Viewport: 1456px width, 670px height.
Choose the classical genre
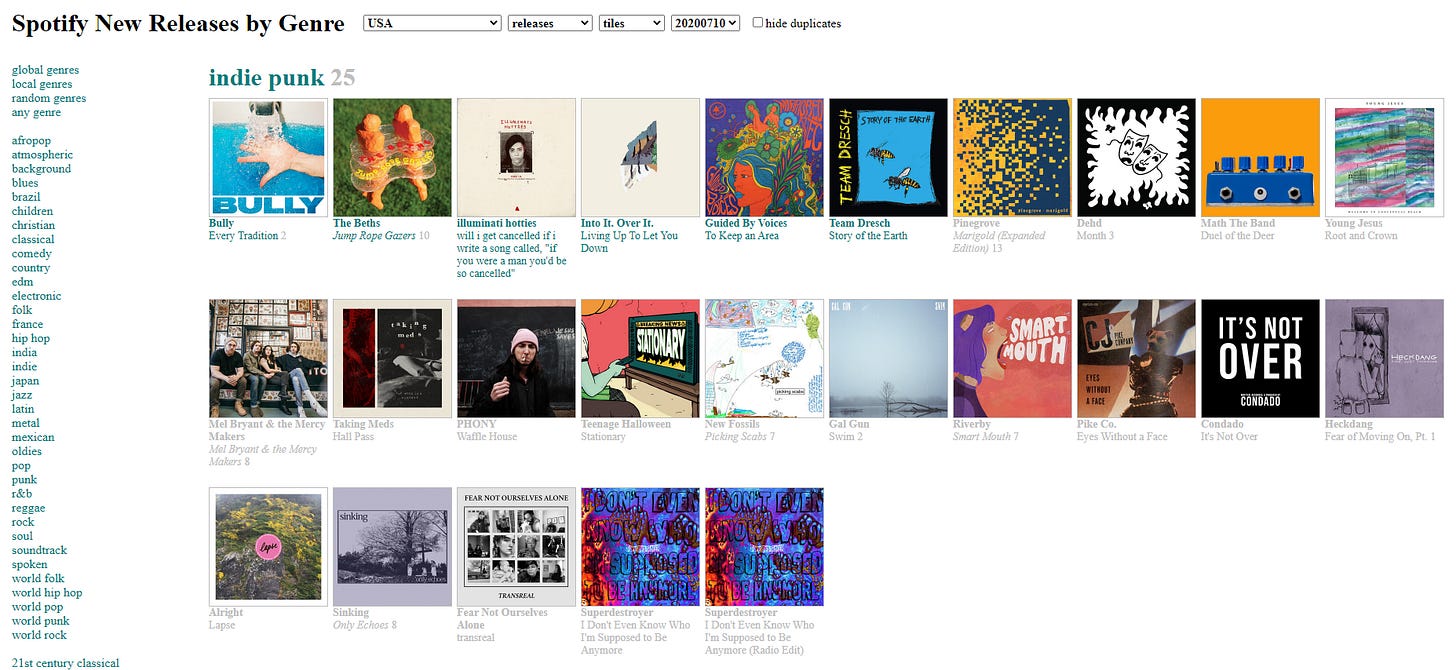tap(33, 240)
